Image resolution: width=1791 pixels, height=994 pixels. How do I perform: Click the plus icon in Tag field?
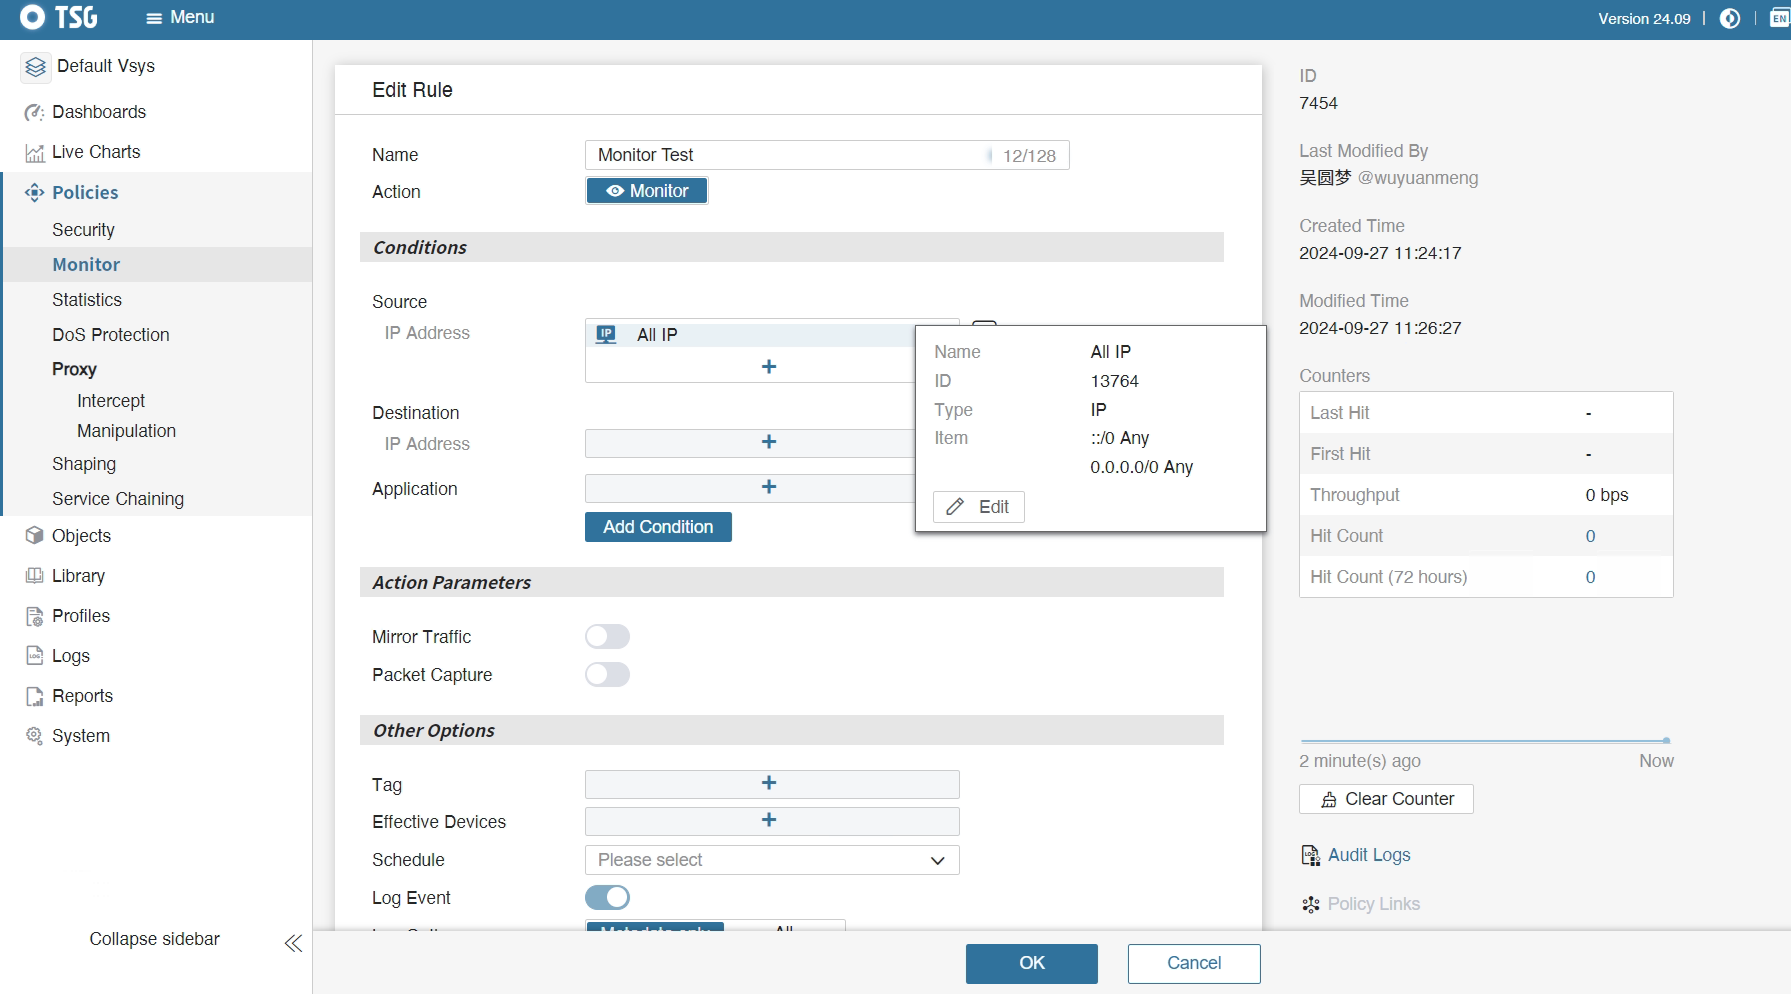coord(768,783)
